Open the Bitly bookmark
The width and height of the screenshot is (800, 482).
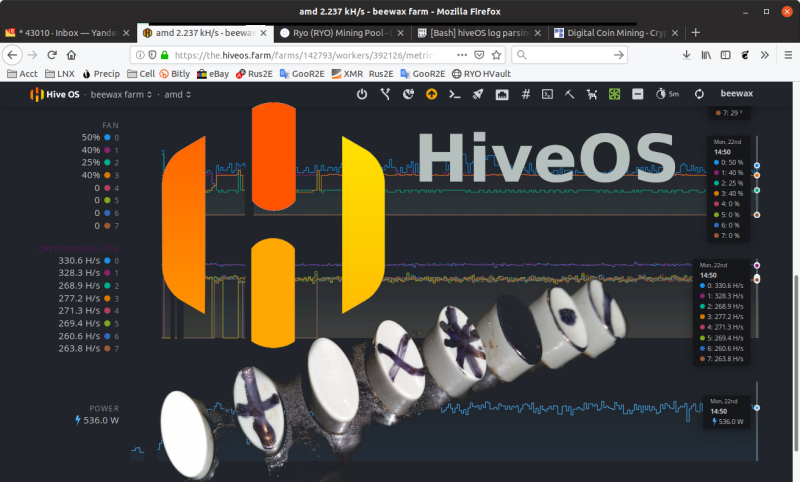(174, 74)
